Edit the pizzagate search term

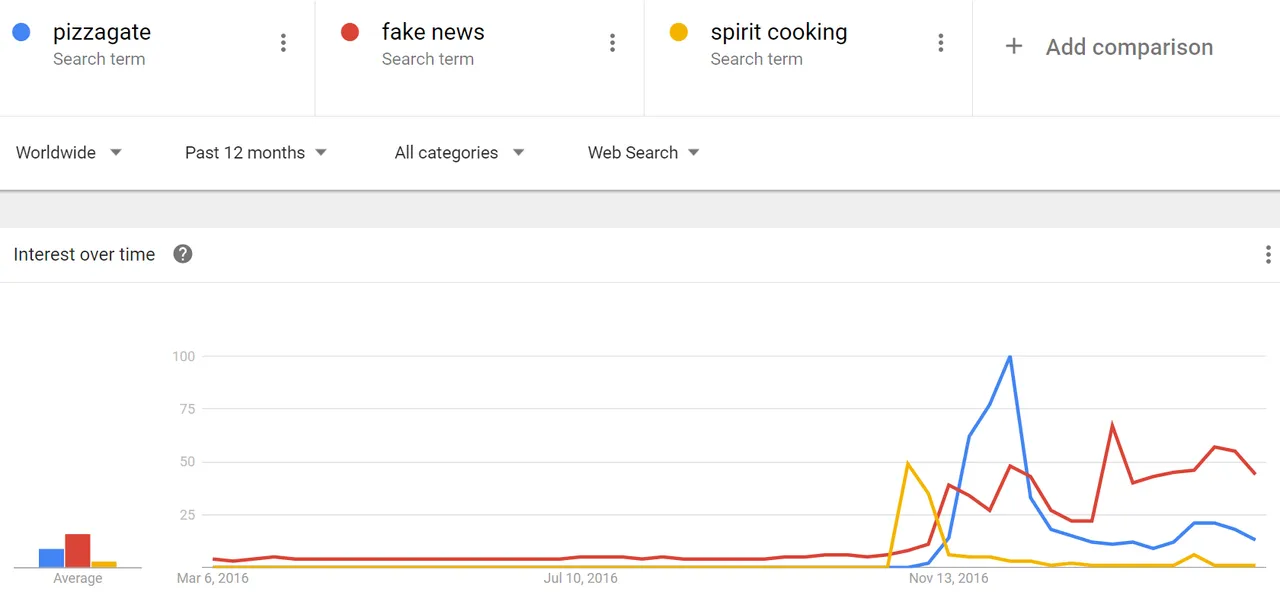click(x=102, y=32)
